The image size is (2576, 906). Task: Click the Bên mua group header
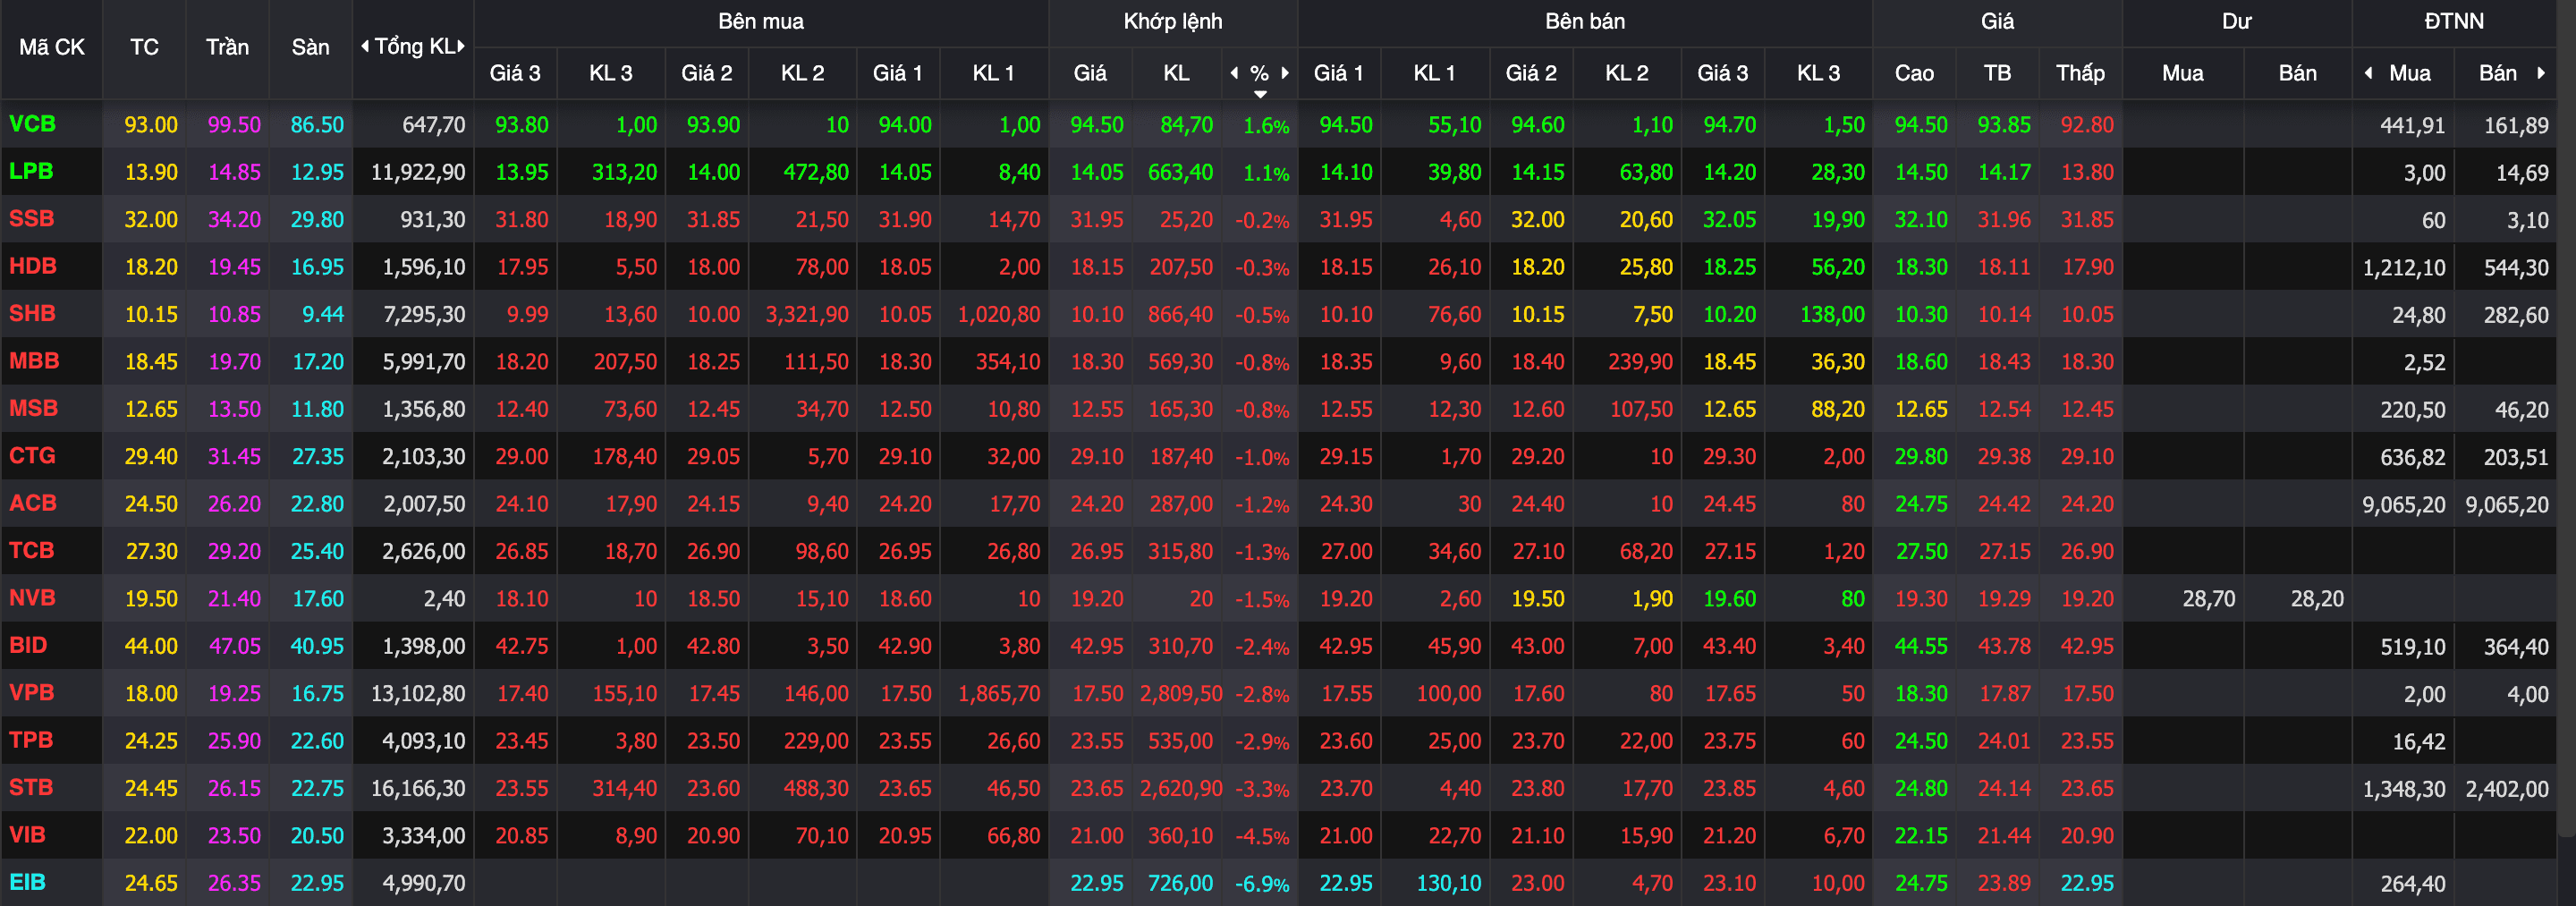pyautogui.click(x=760, y=21)
